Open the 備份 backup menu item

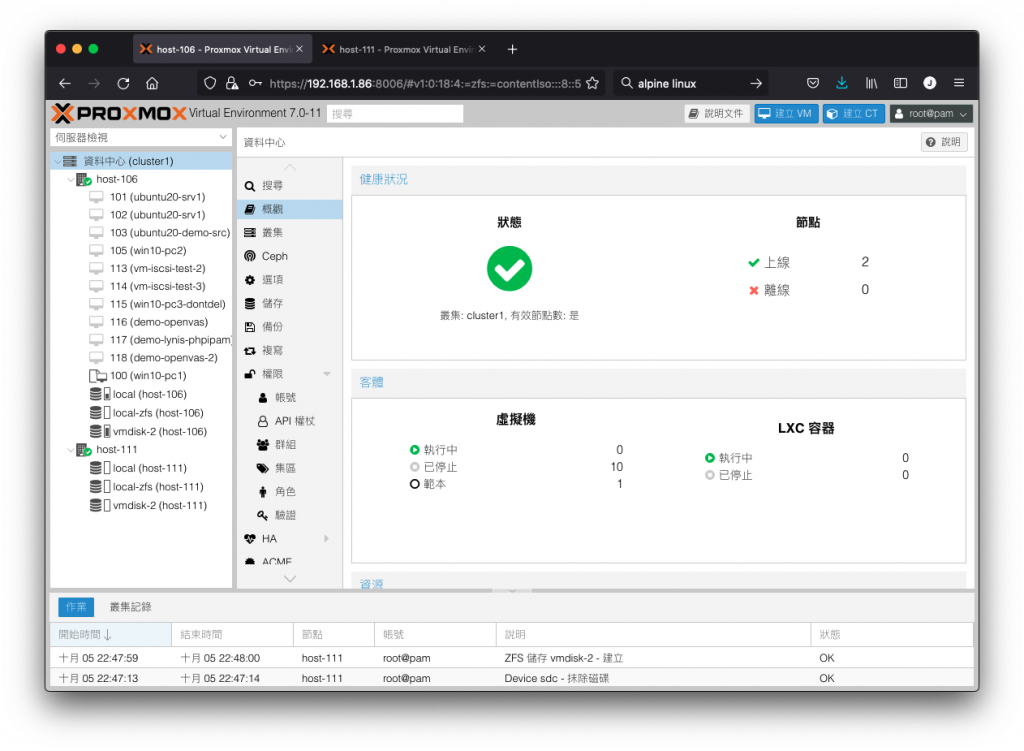click(x=290, y=327)
